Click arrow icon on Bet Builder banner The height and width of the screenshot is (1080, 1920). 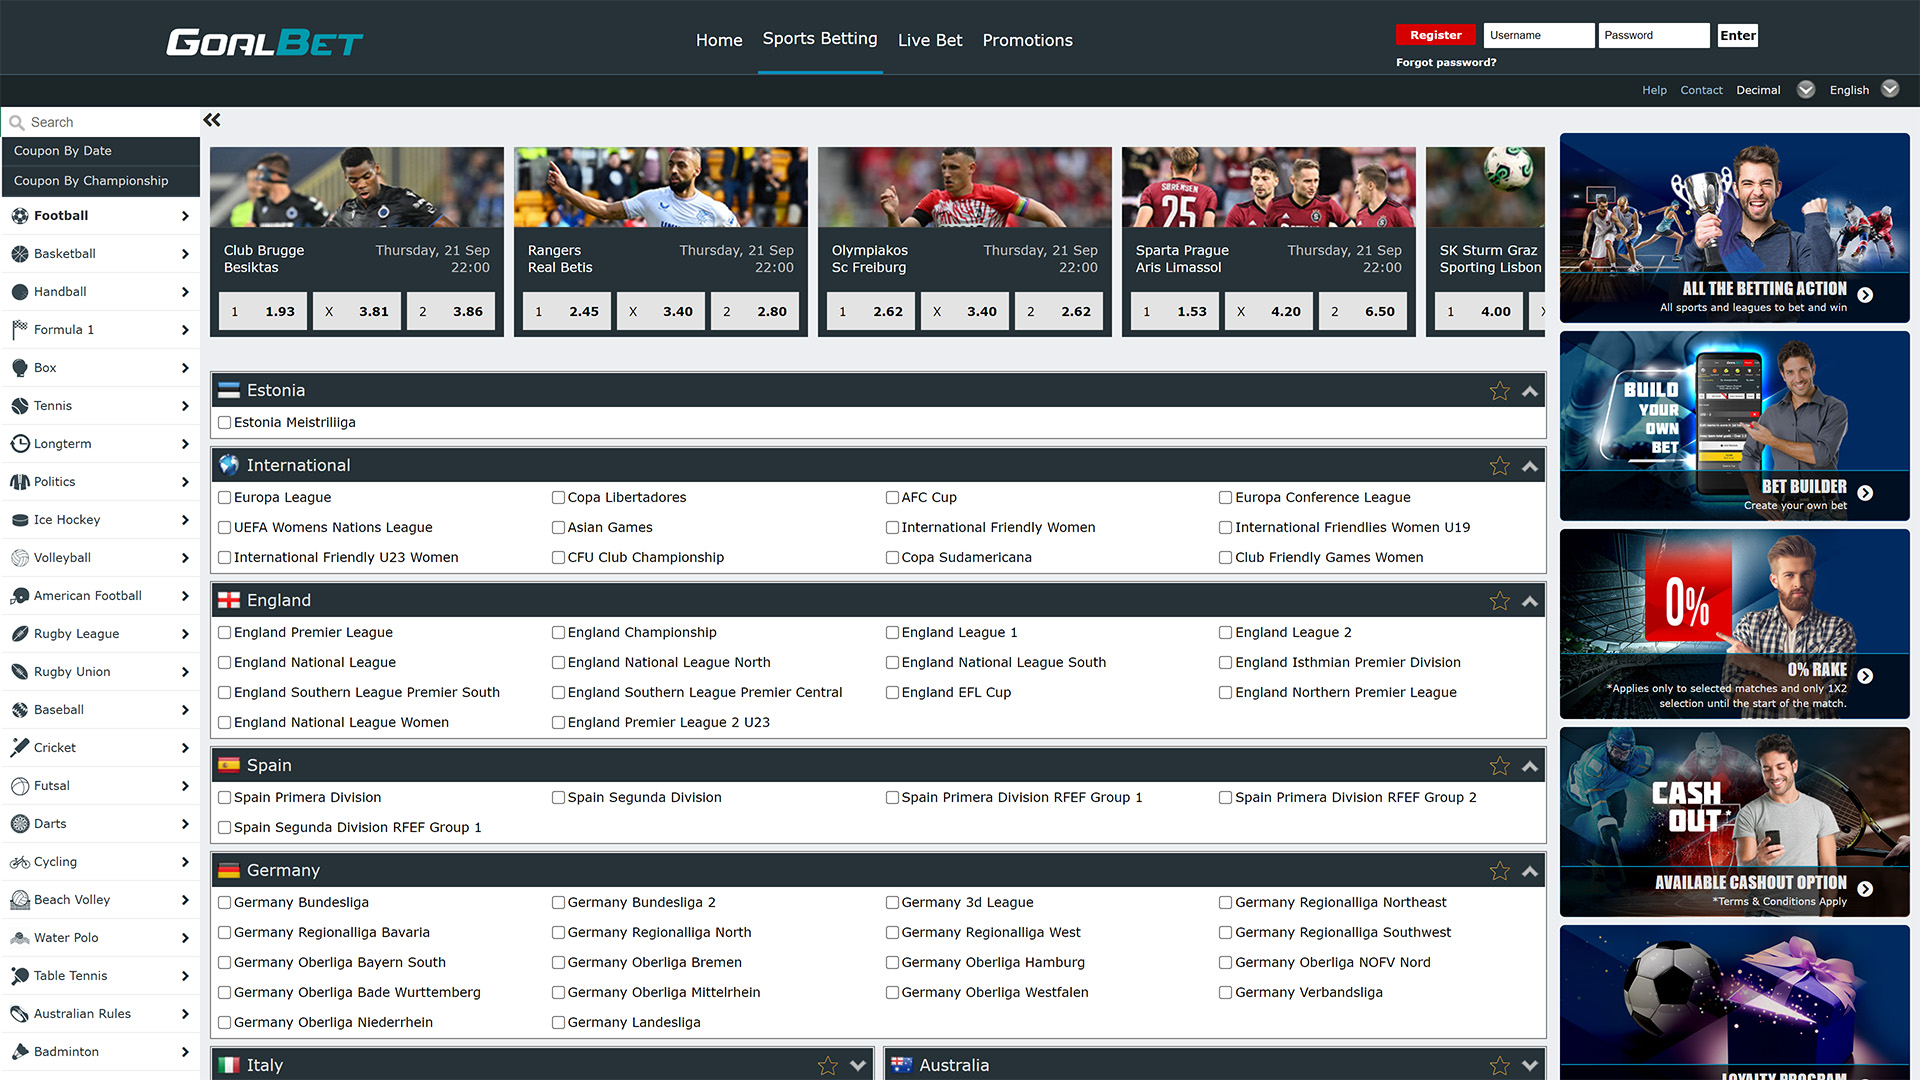point(1865,493)
